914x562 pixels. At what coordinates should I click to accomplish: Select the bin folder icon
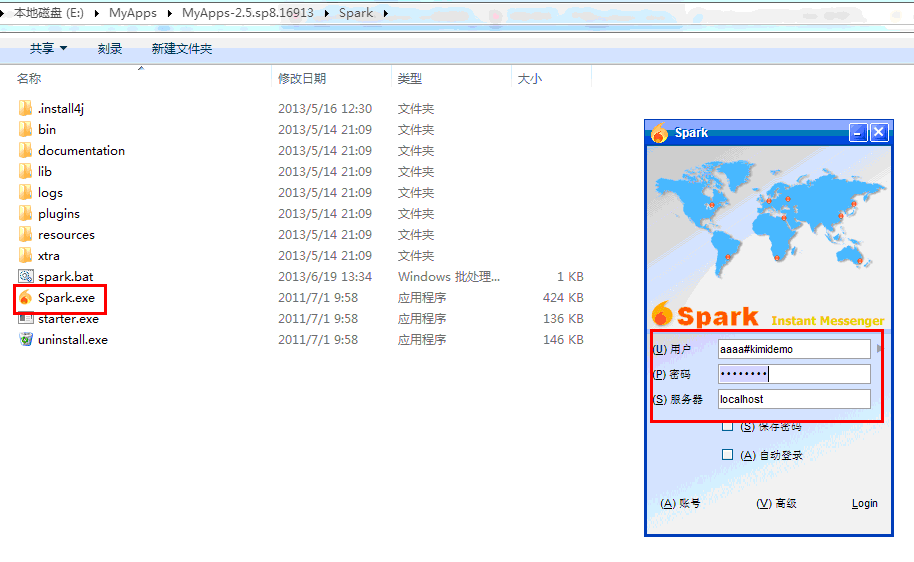(x=25, y=129)
